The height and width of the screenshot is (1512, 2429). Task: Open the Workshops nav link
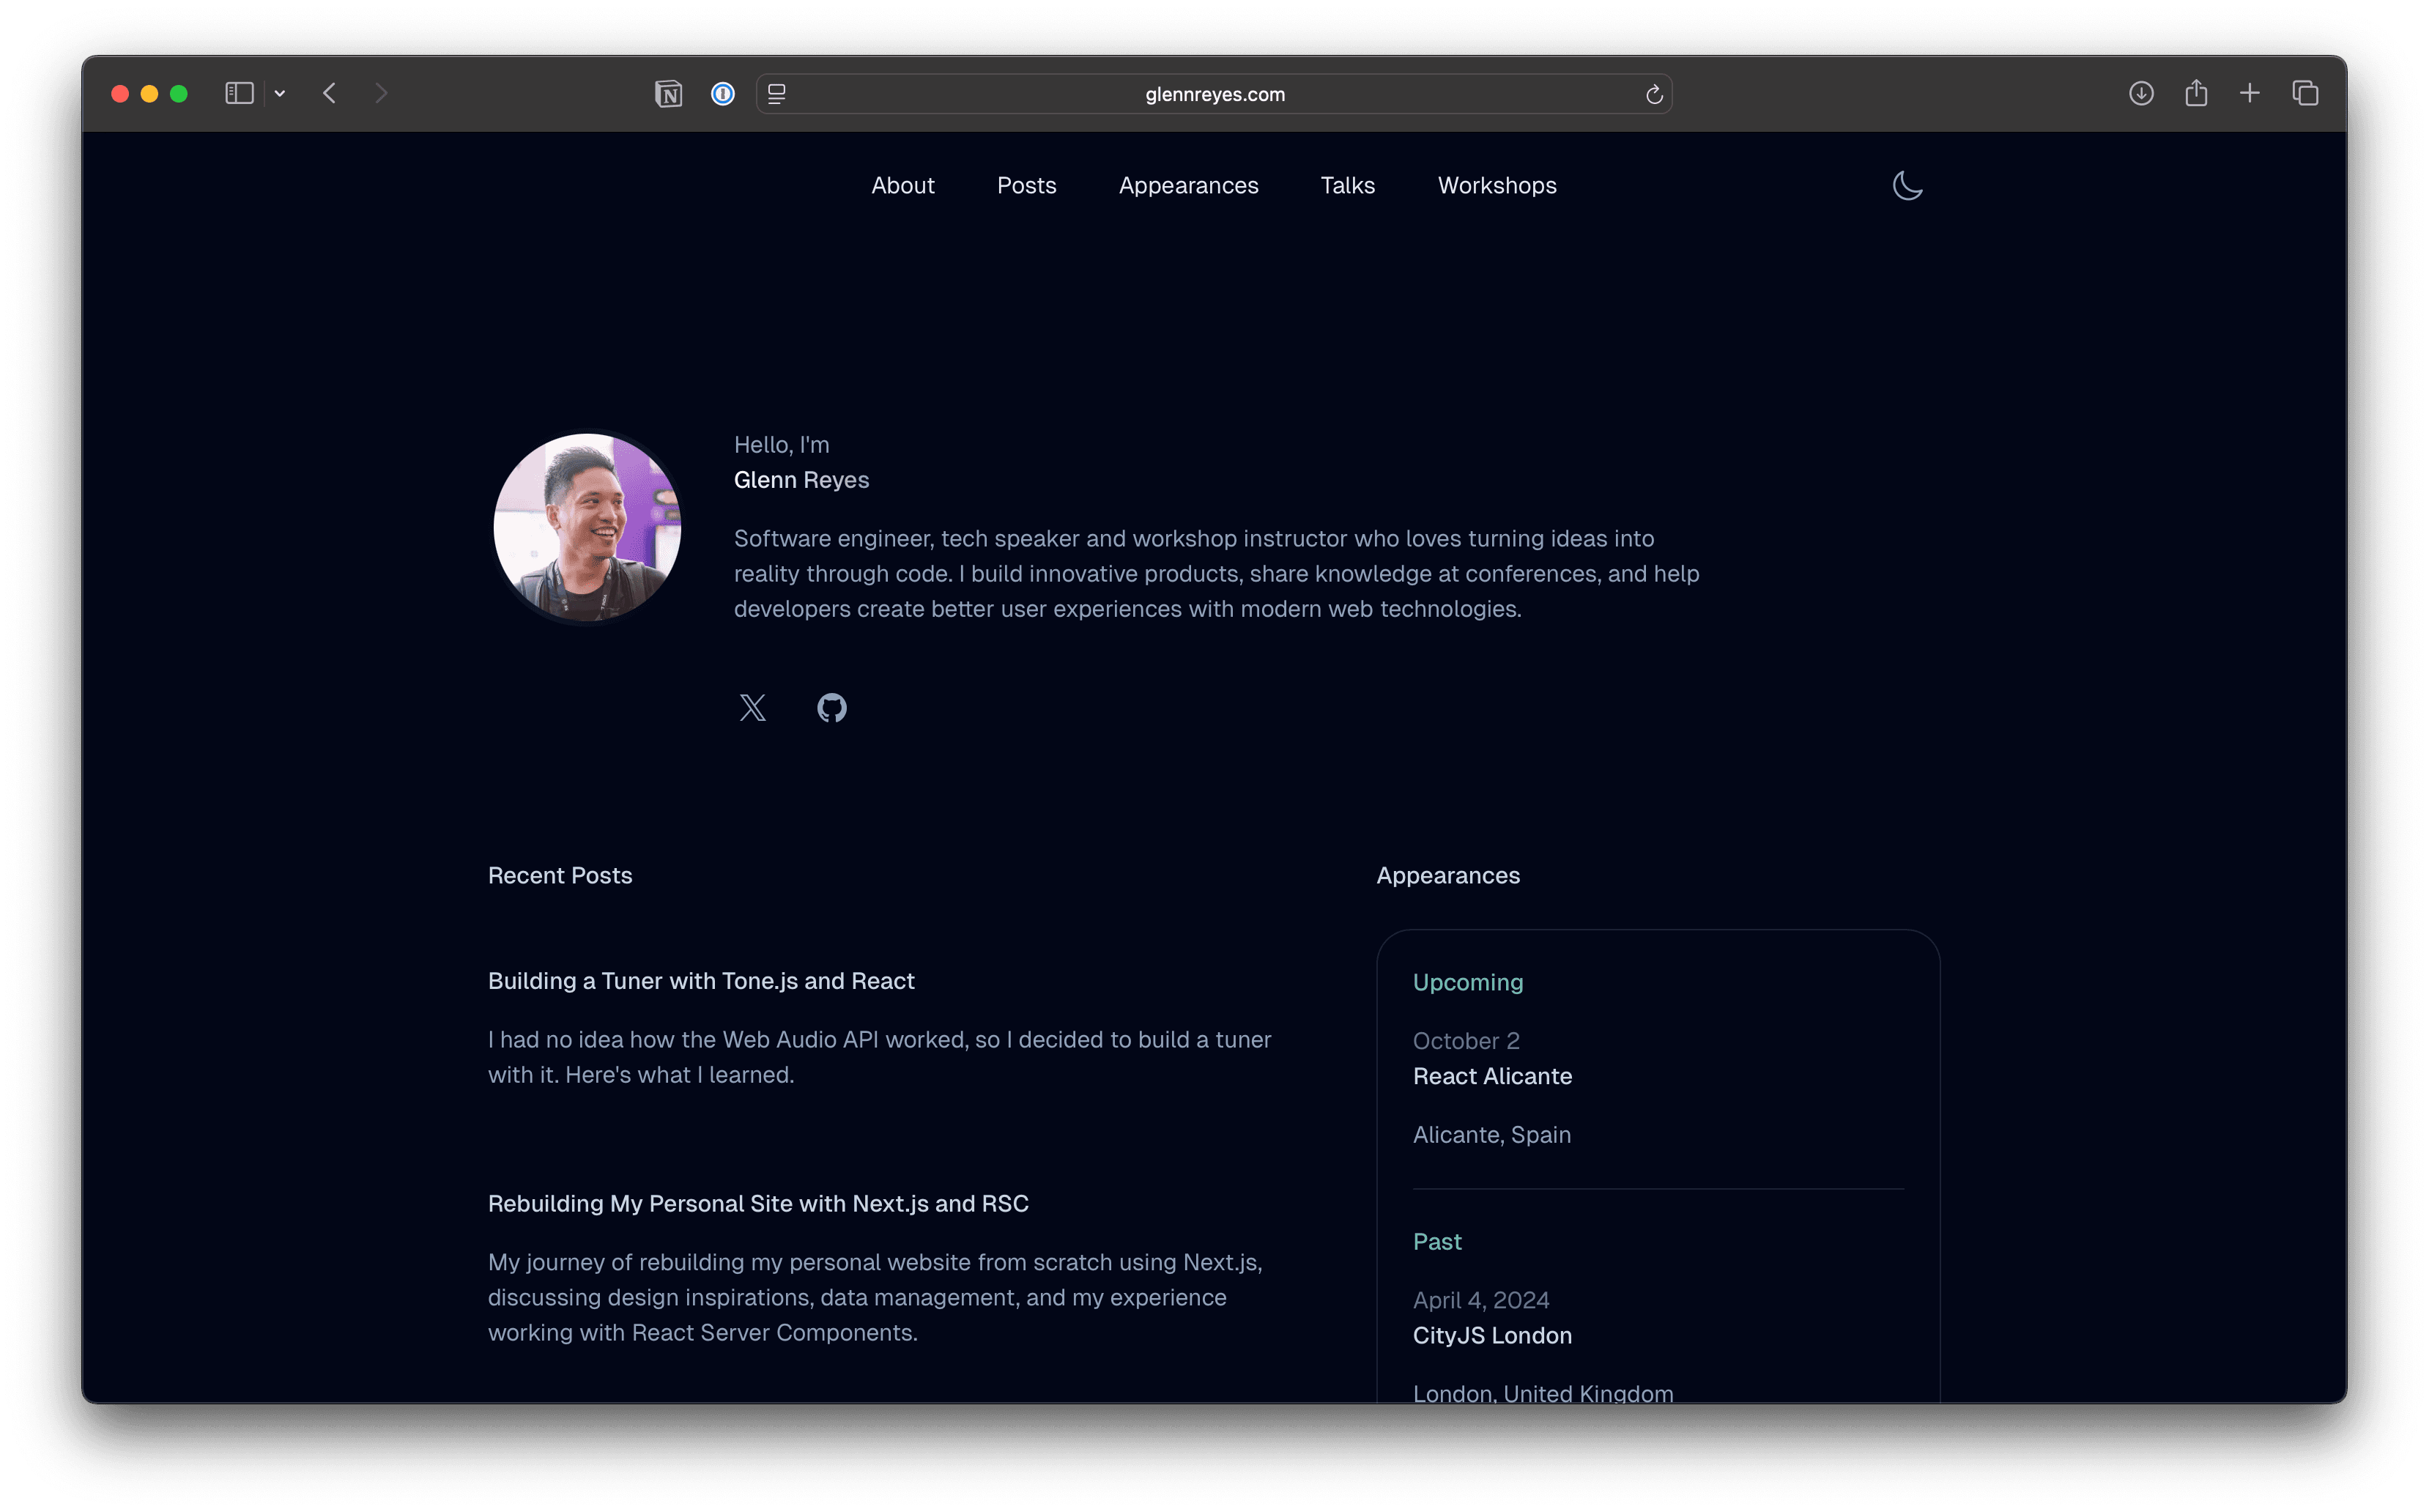point(1497,185)
